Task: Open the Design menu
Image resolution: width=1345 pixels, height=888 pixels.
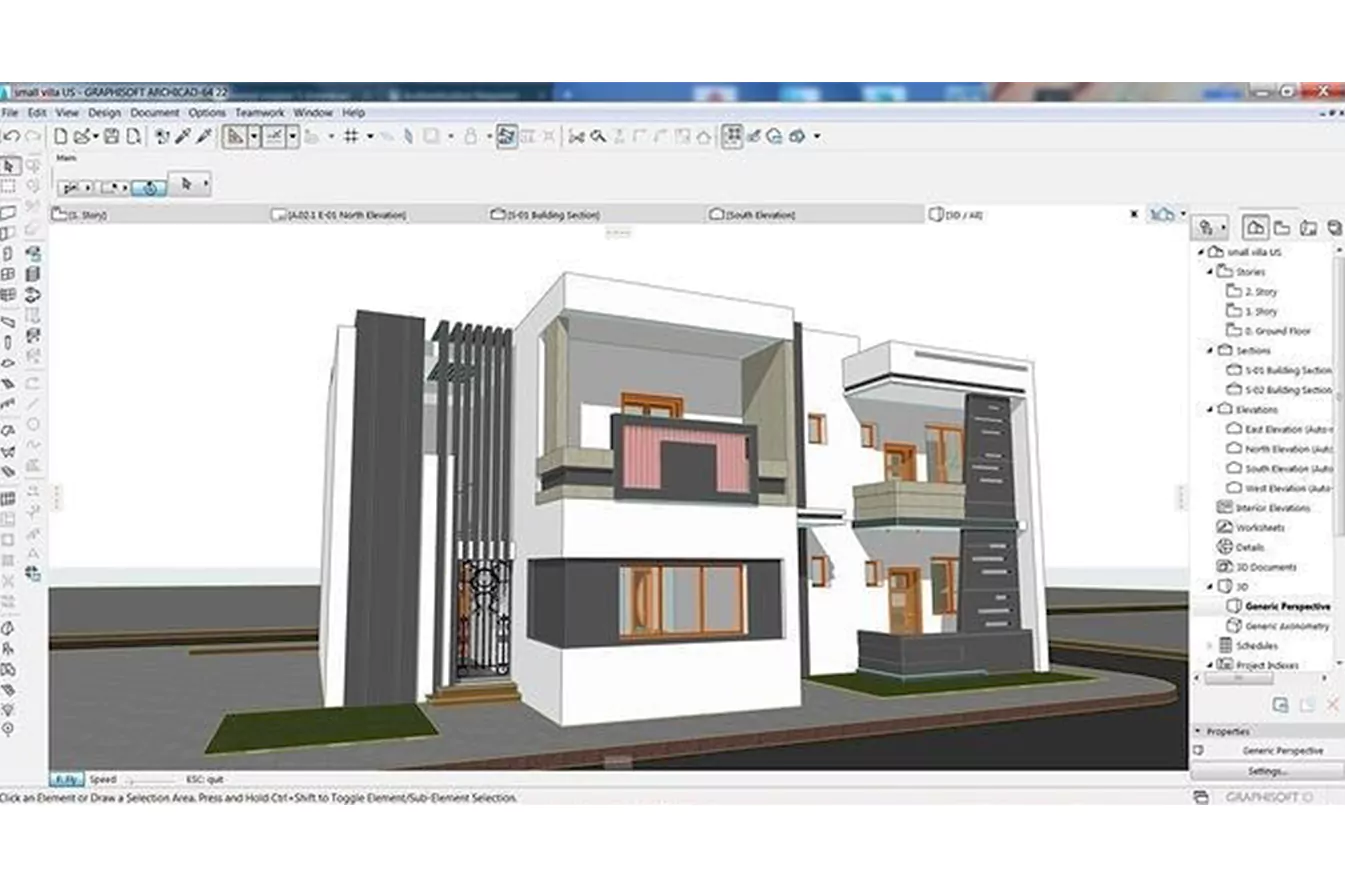Action: coord(104,113)
